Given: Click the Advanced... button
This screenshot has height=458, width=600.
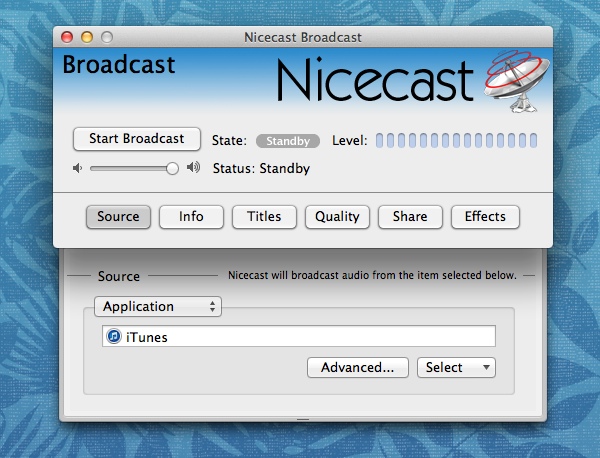Looking at the screenshot, I should [357, 367].
